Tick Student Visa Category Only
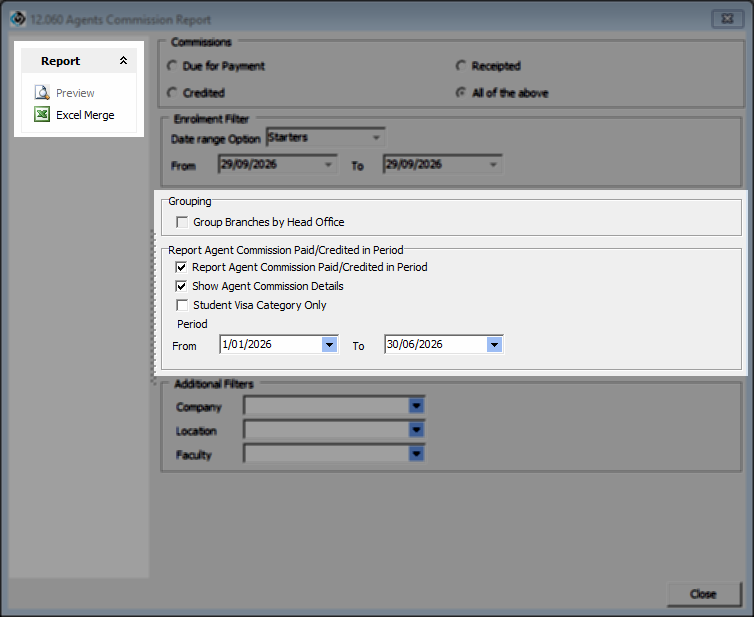Viewport: 754px width, 617px height. (182, 305)
